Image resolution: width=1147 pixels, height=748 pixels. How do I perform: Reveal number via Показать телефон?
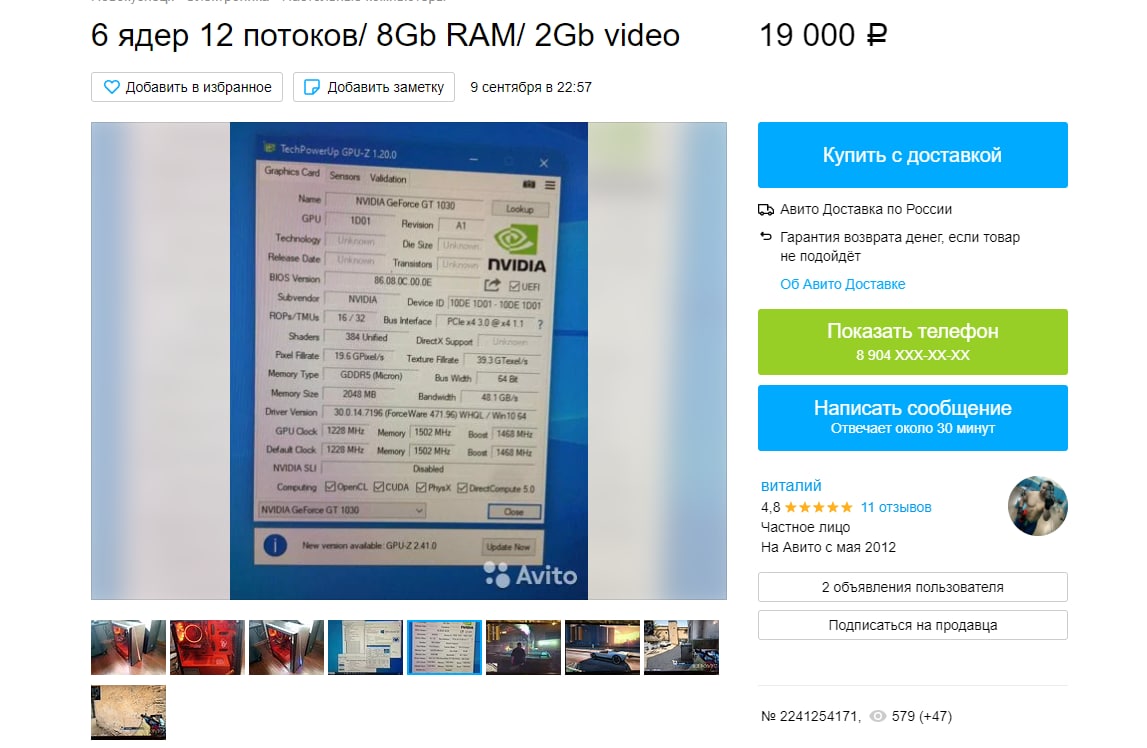click(x=912, y=342)
